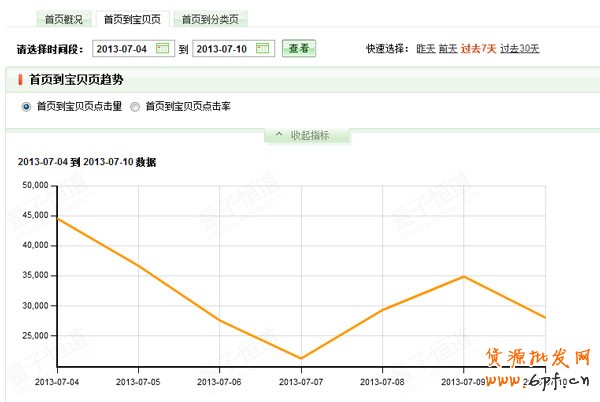Pick the 过去30天 quick range
Screen dimensions: 600x402
[519, 48]
